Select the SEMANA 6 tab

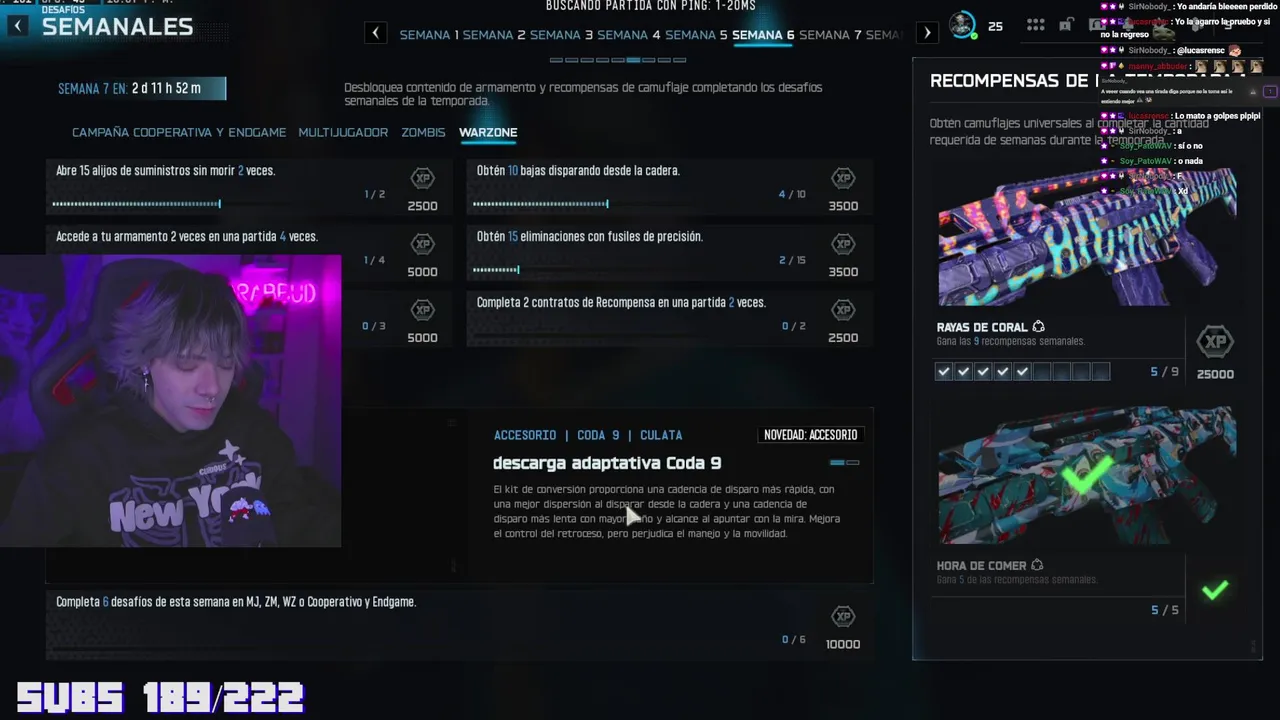[x=763, y=35]
